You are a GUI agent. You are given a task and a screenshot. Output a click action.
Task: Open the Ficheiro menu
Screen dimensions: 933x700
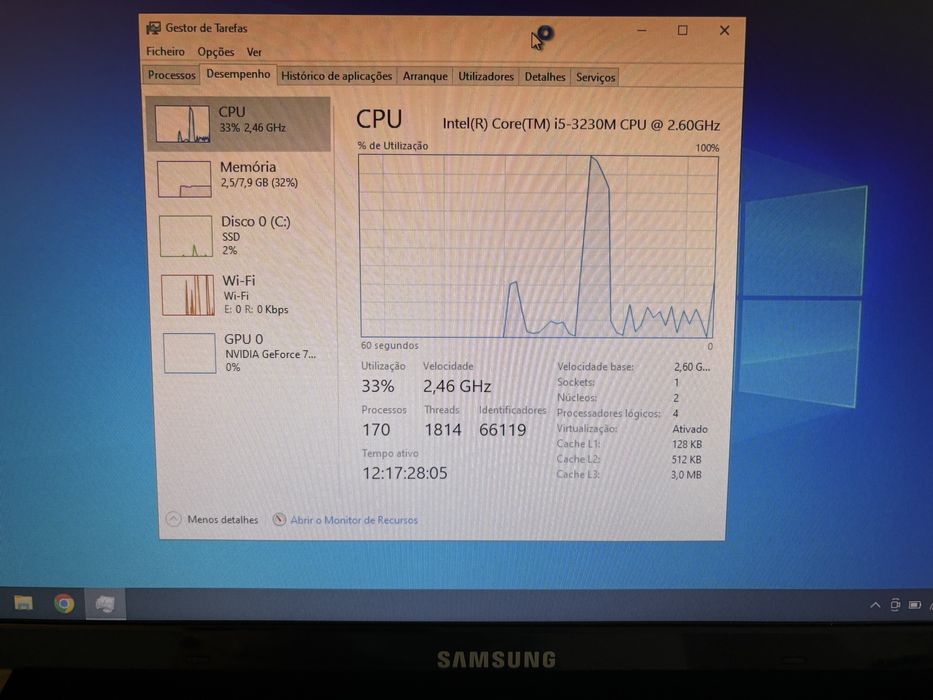click(165, 51)
